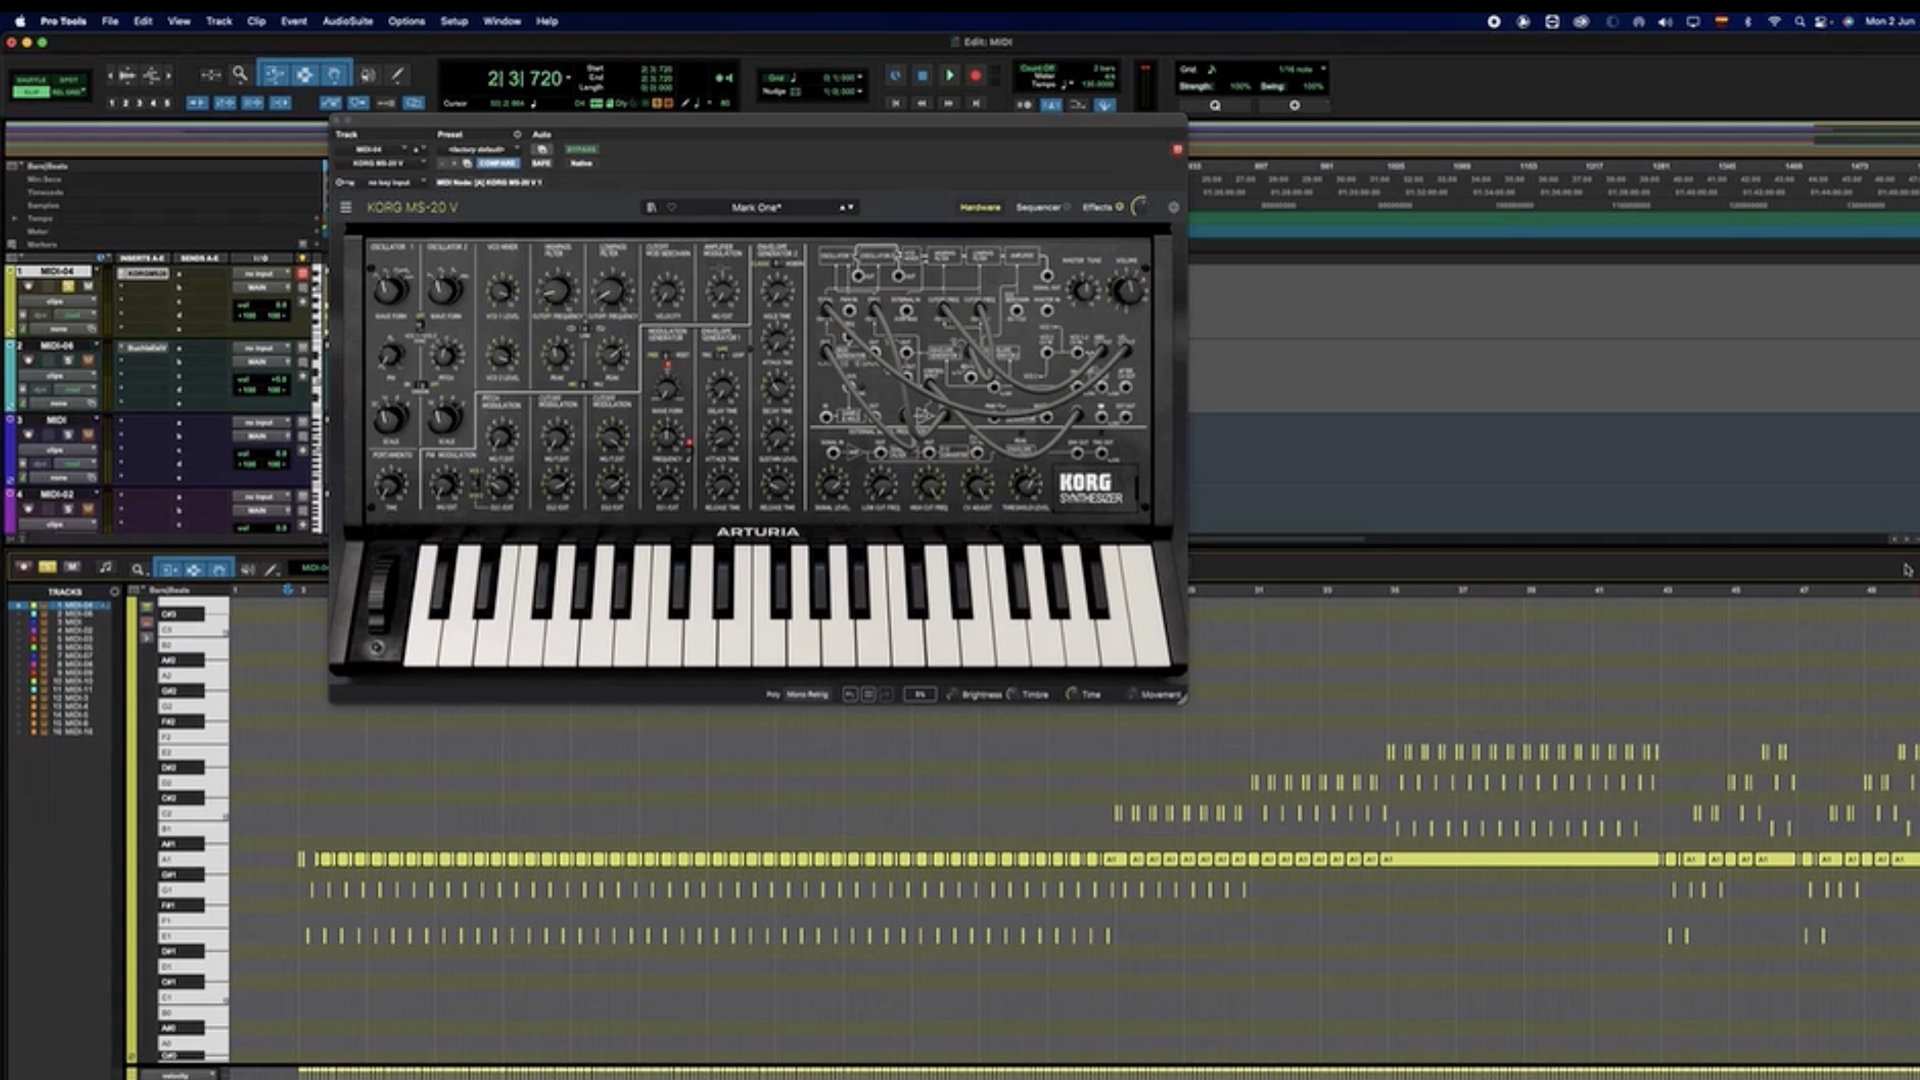
Task: Open the Event menu in the menu bar
Action: 293,21
